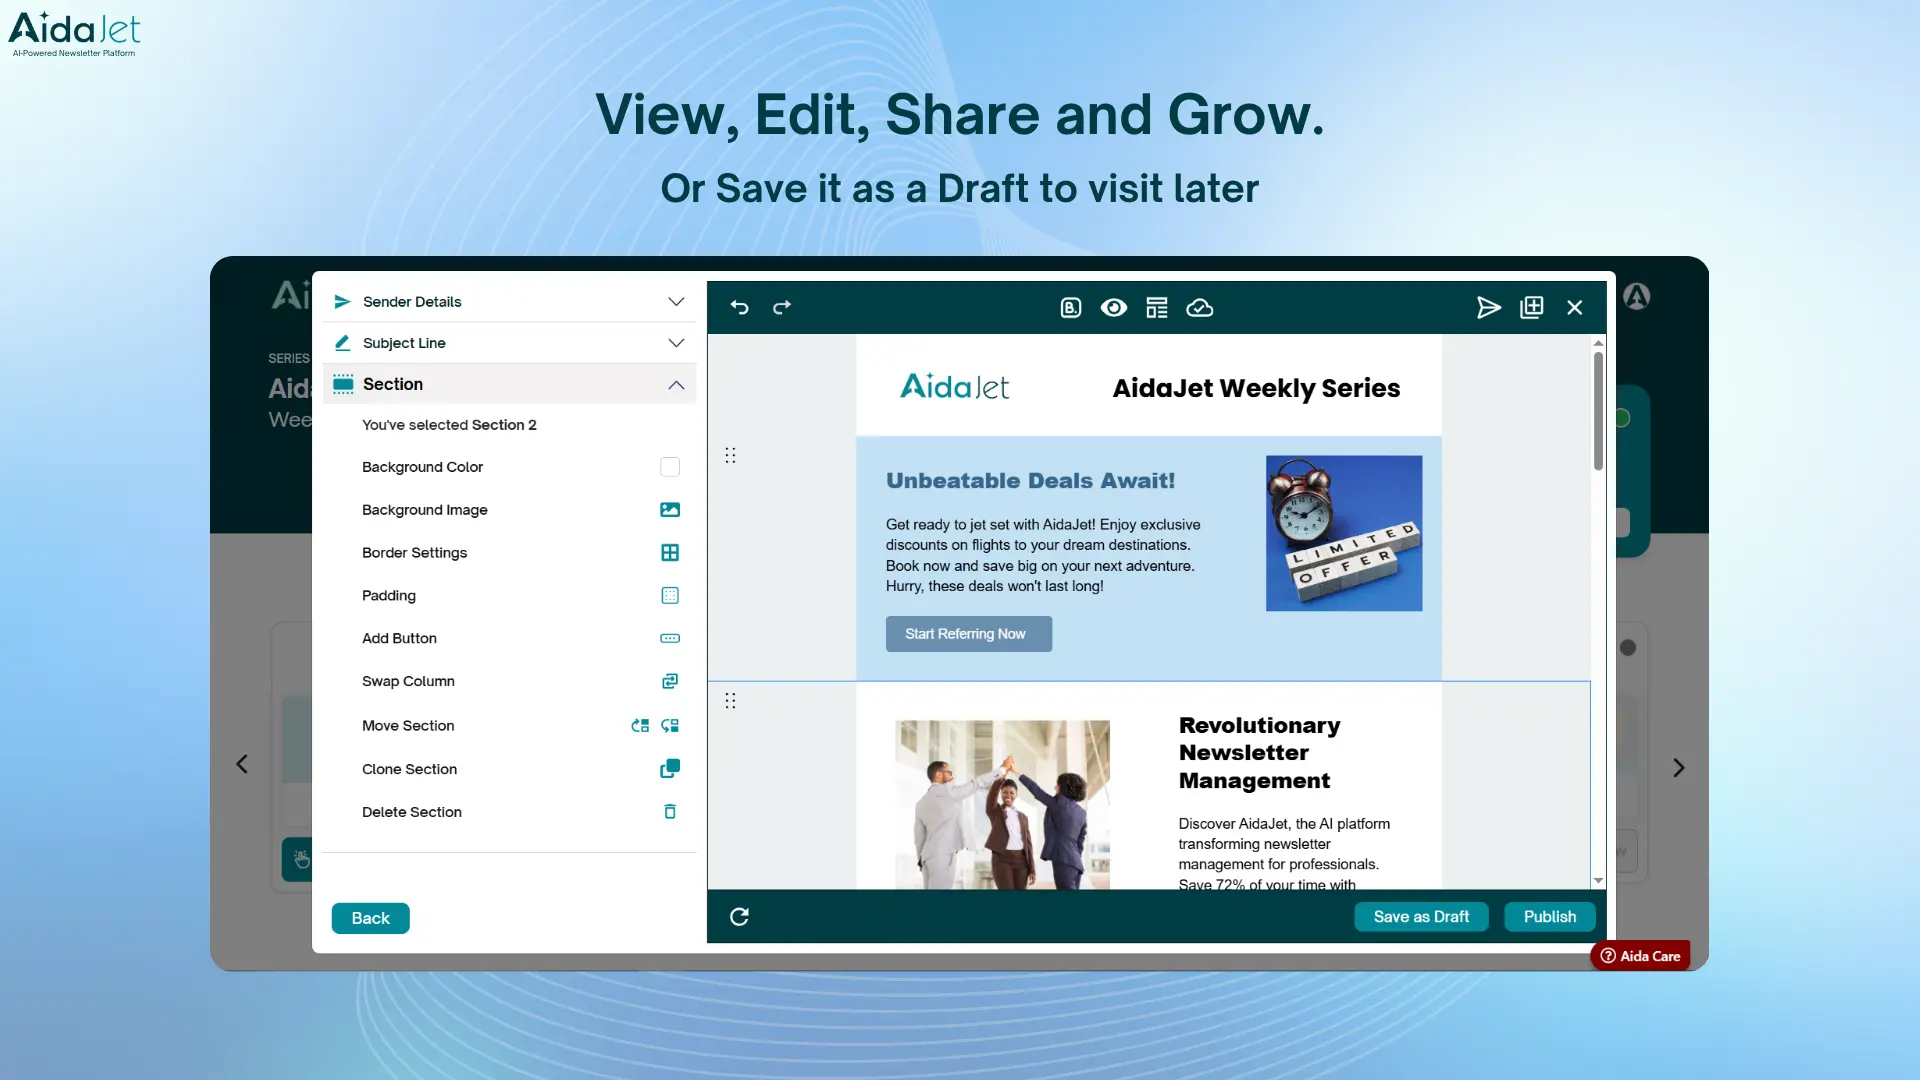Click the cloud save icon

coord(1200,308)
